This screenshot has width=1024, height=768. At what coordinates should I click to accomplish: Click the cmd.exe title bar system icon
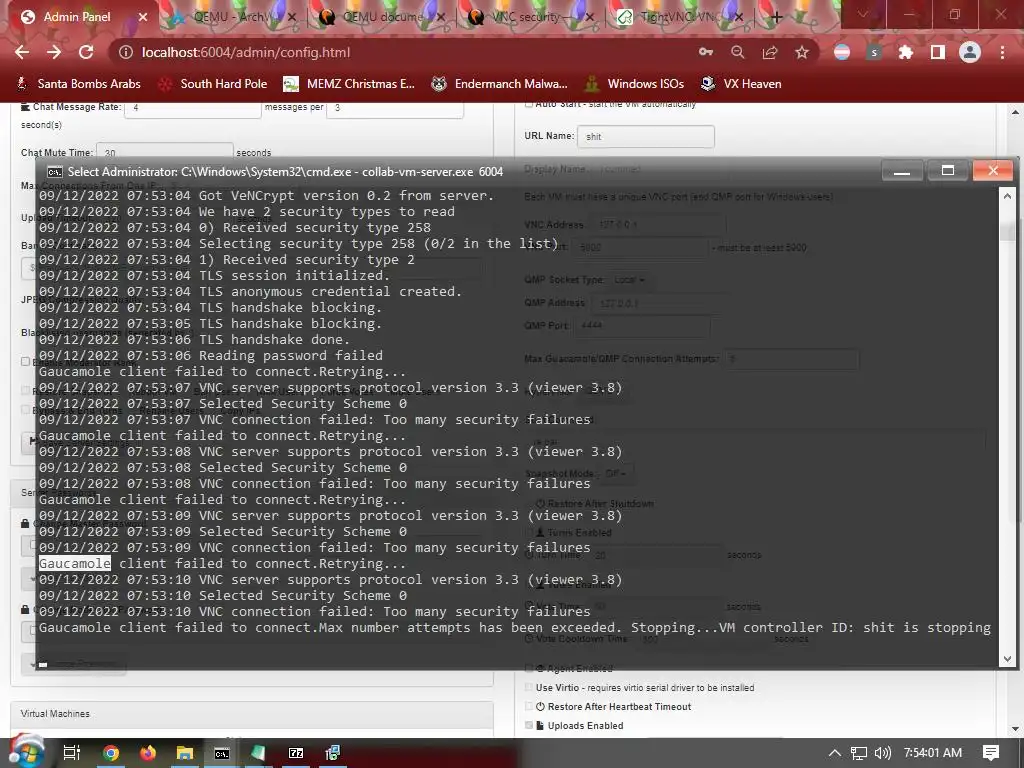pyautogui.click(x=55, y=172)
